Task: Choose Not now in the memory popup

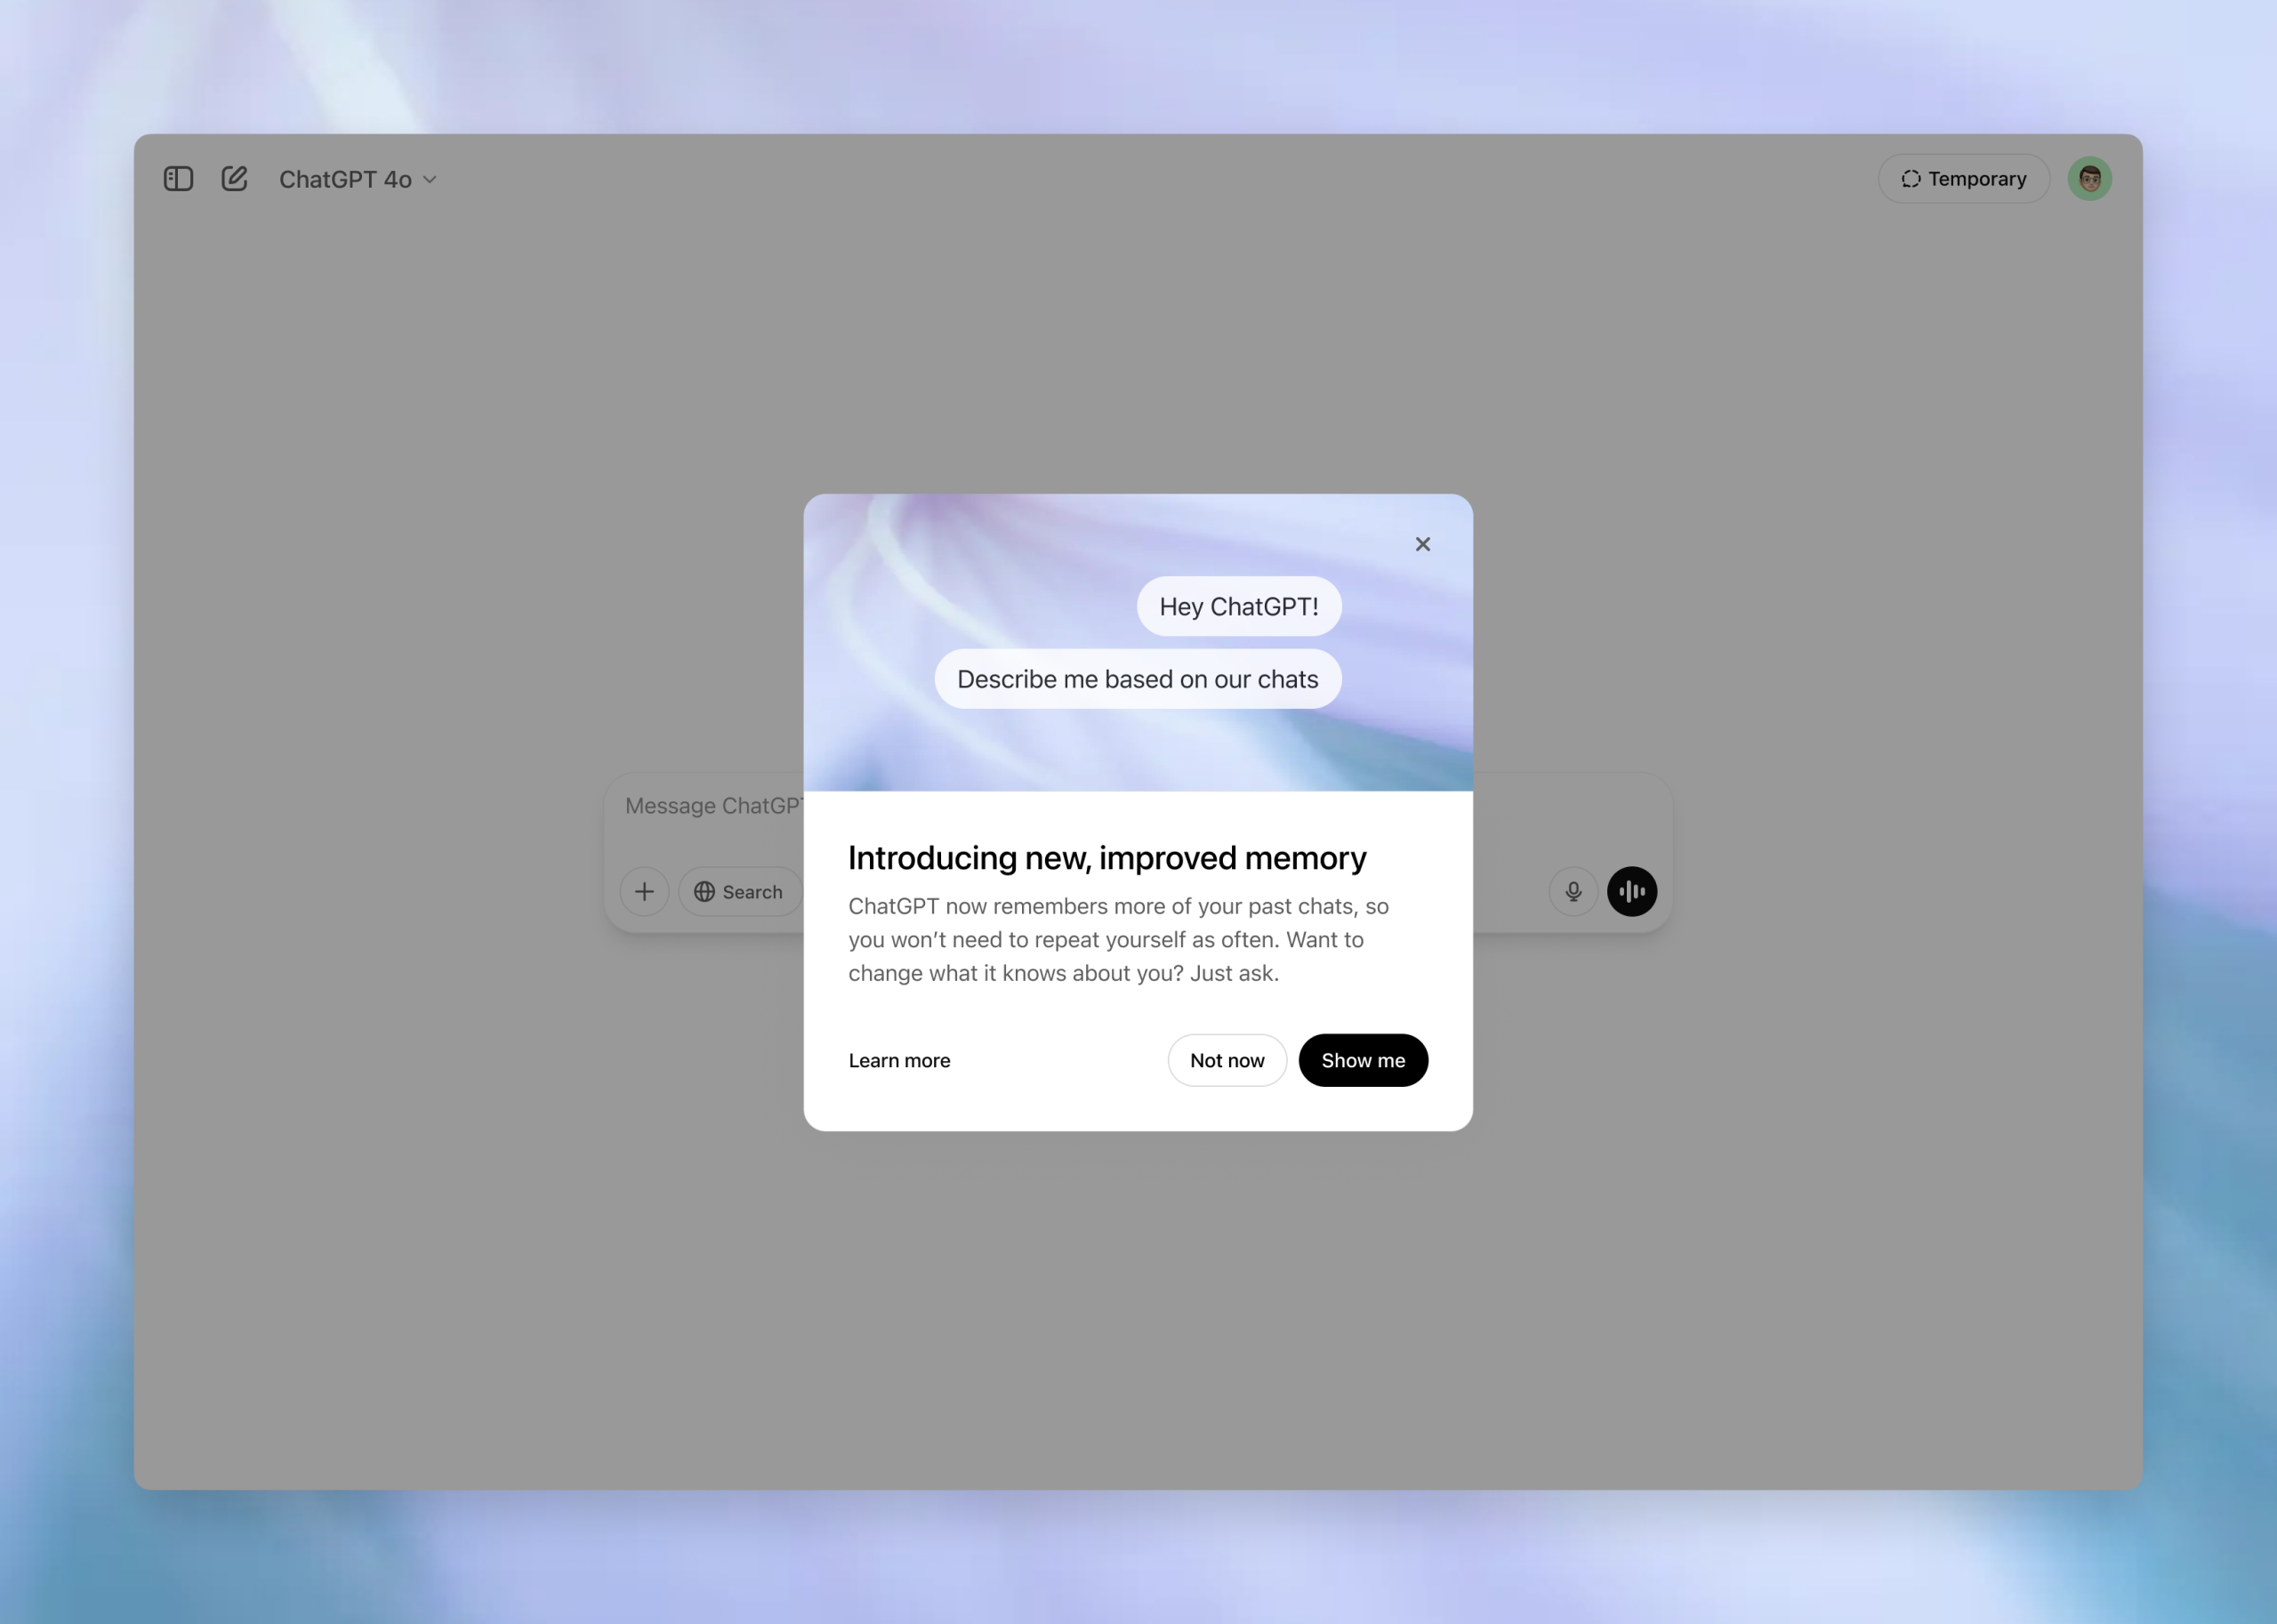Action: pyautogui.click(x=1226, y=1060)
